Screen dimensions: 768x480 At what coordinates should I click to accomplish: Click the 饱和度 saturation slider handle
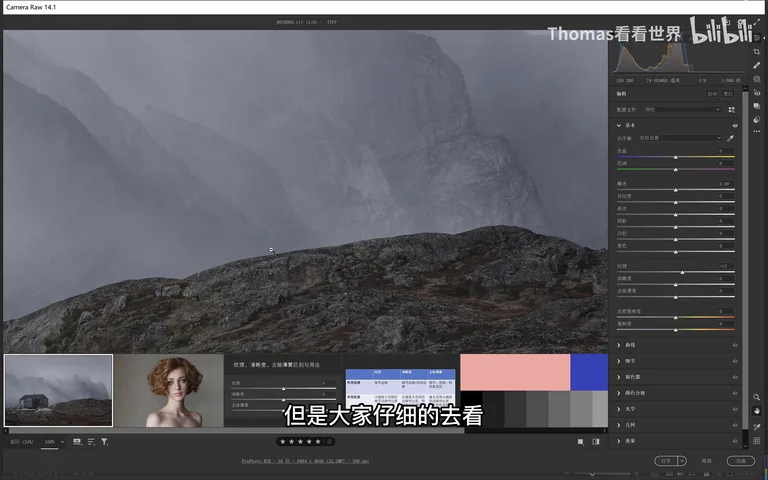675,330
